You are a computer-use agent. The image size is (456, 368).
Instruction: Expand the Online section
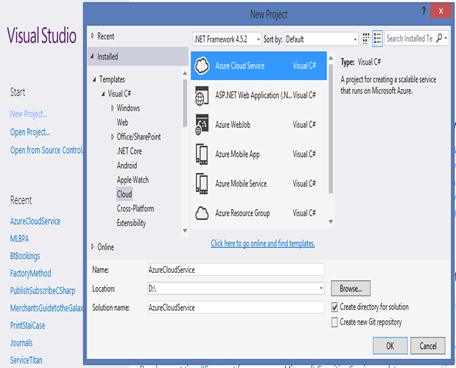click(x=93, y=247)
